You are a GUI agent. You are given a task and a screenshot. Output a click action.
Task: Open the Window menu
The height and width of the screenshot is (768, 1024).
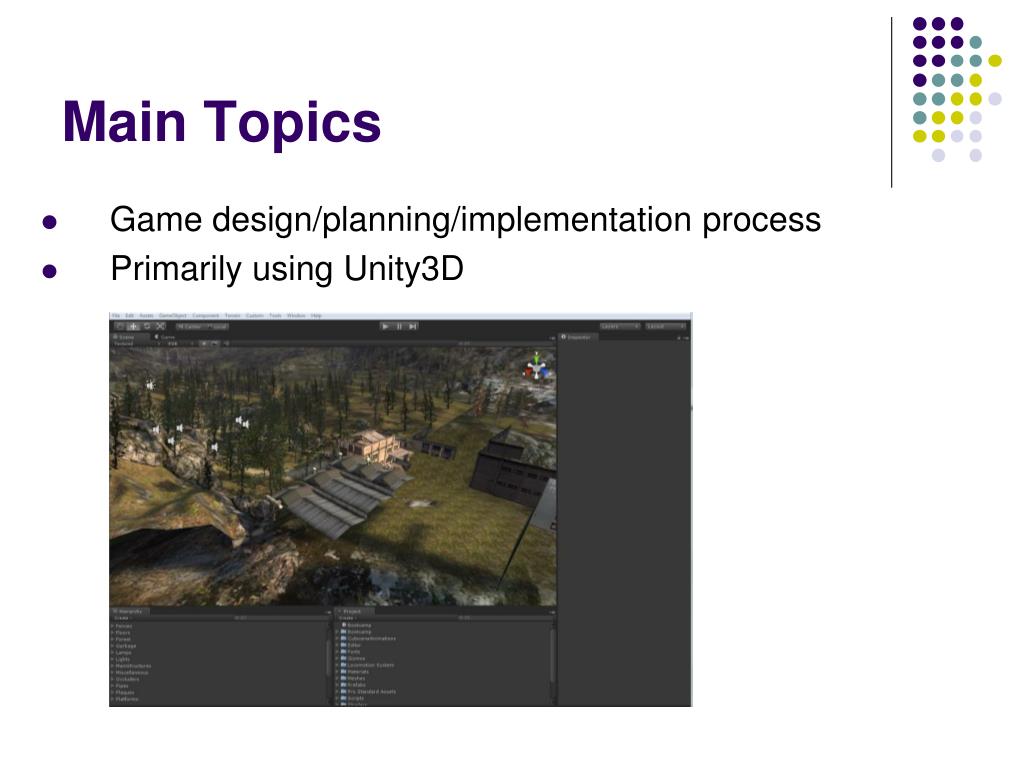coord(296,315)
